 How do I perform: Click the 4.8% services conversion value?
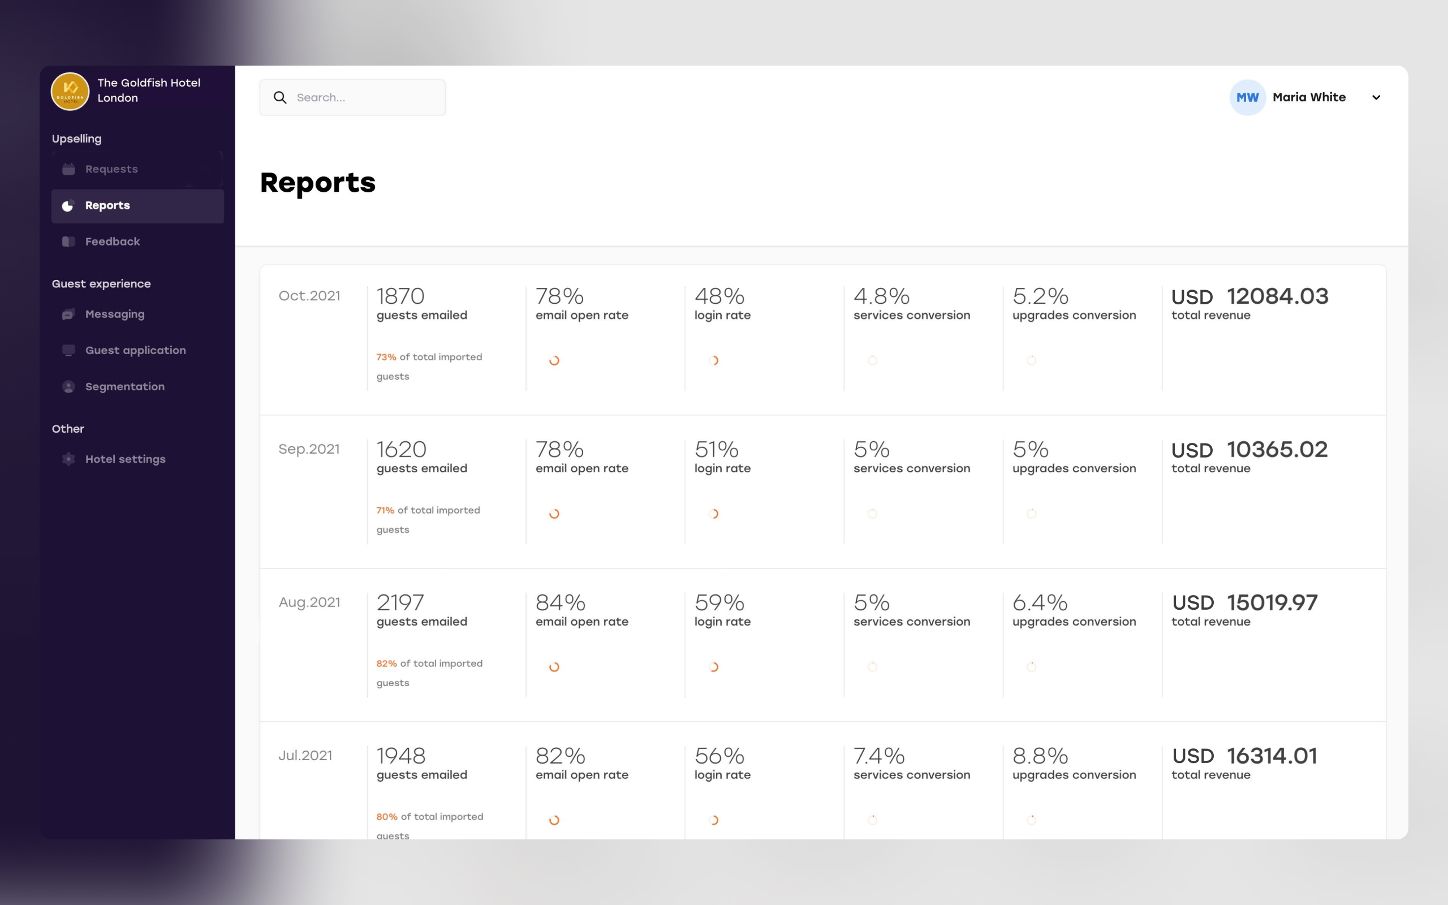[882, 296]
